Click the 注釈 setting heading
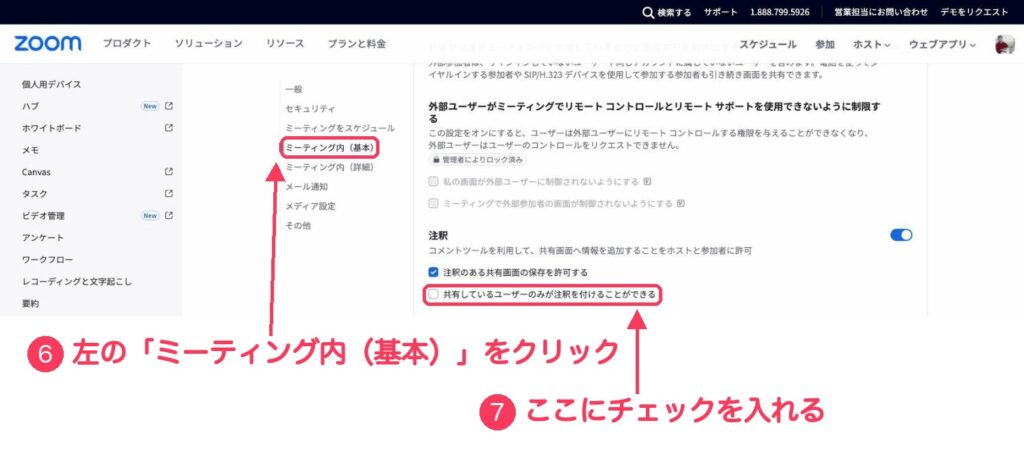Screen dimensions: 1024x453 coord(438,235)
